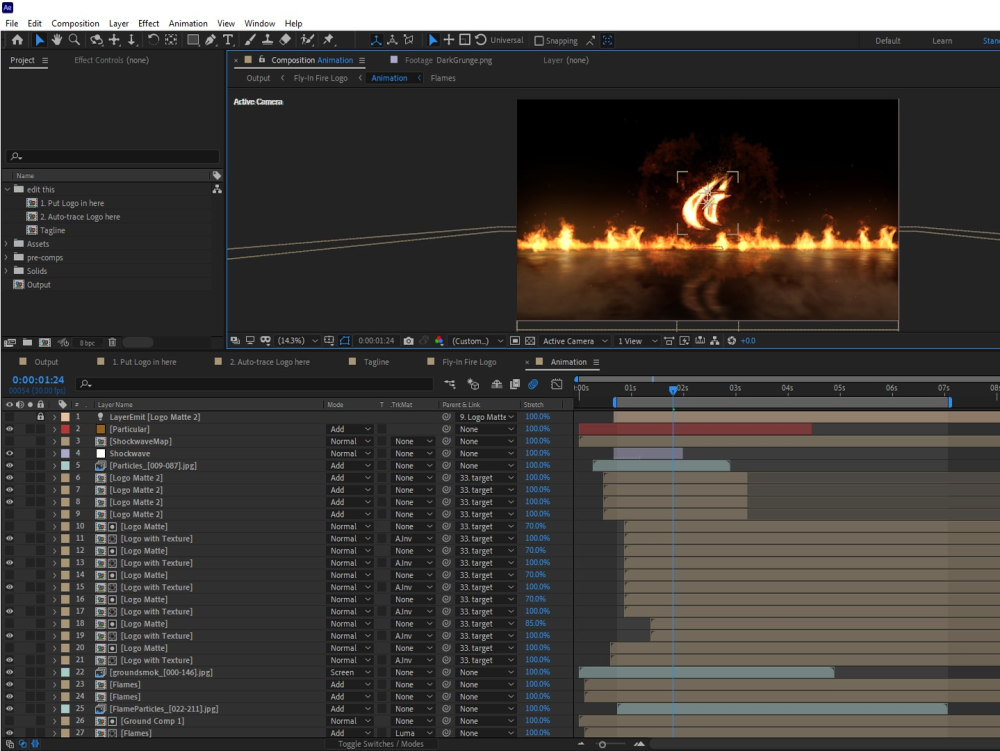Select the Selection arrow tool
Viewport: 1000px width, 751px height.
40,40
